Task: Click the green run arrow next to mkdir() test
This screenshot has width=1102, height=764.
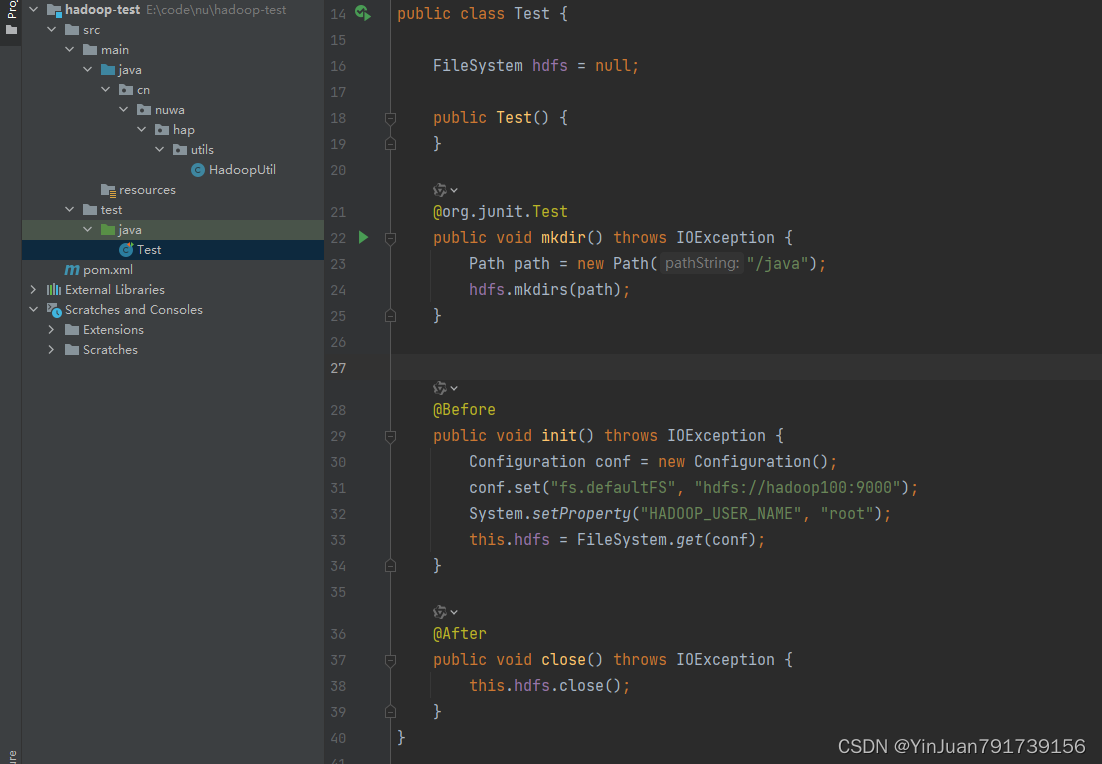Action: 363,237
